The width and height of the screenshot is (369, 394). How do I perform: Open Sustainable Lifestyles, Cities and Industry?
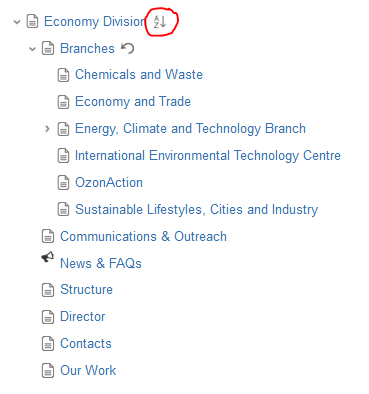coord(196,209)
